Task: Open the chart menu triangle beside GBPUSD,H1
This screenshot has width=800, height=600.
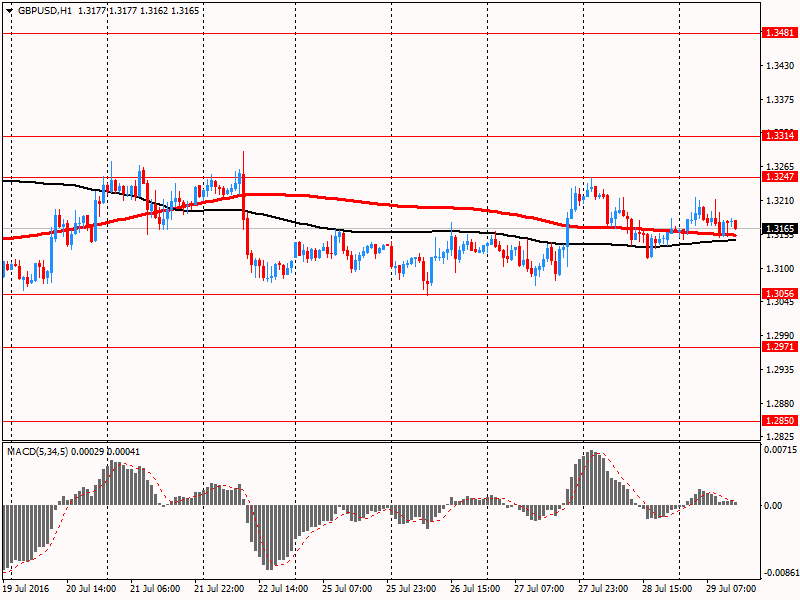Action: (10, 11)
